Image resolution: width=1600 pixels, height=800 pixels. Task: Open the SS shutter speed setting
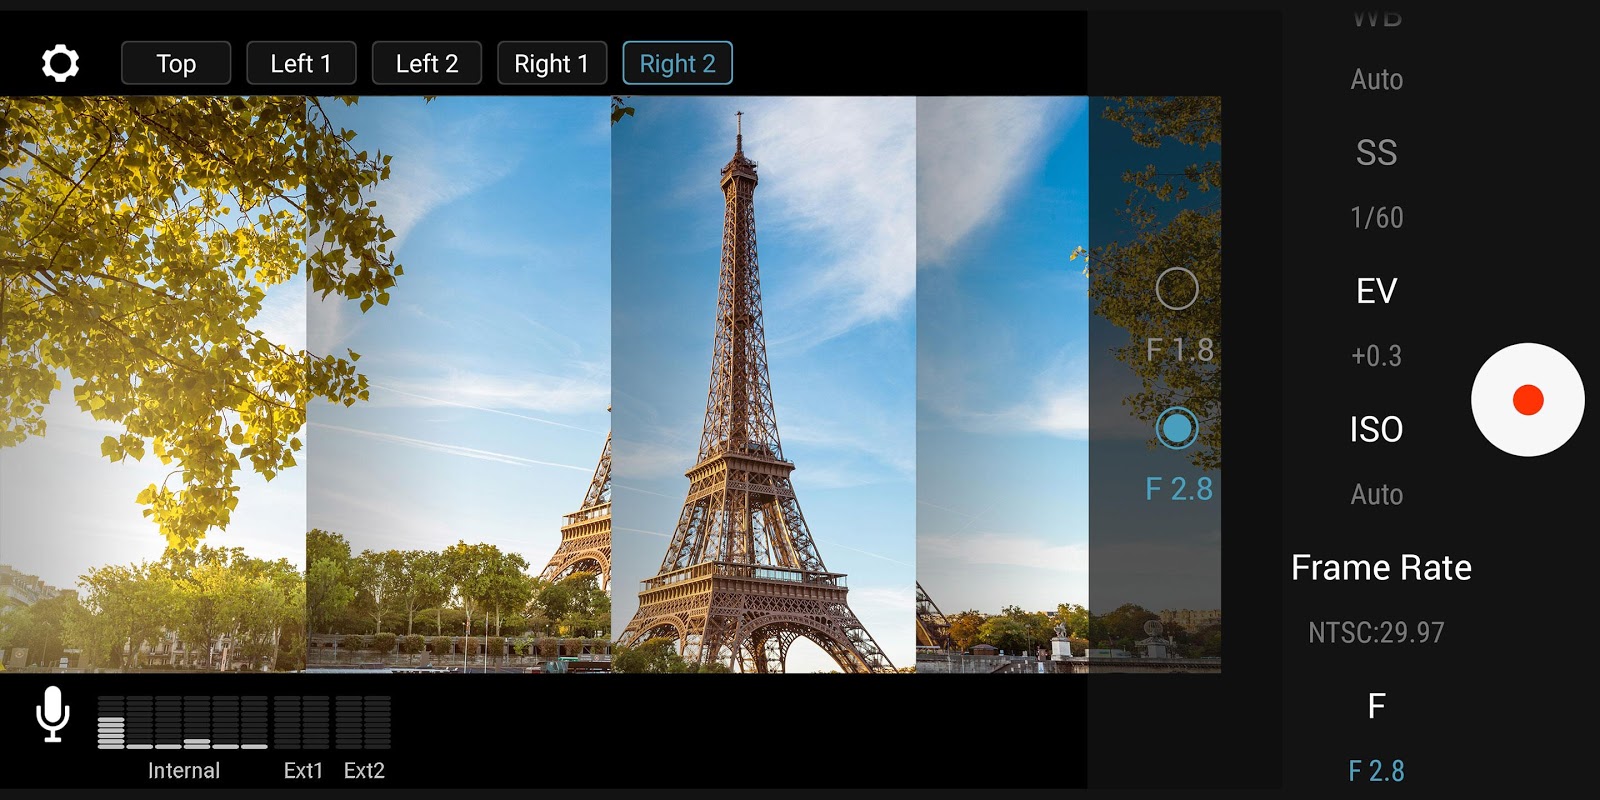pyautogui.click(x=1376, y=153)
